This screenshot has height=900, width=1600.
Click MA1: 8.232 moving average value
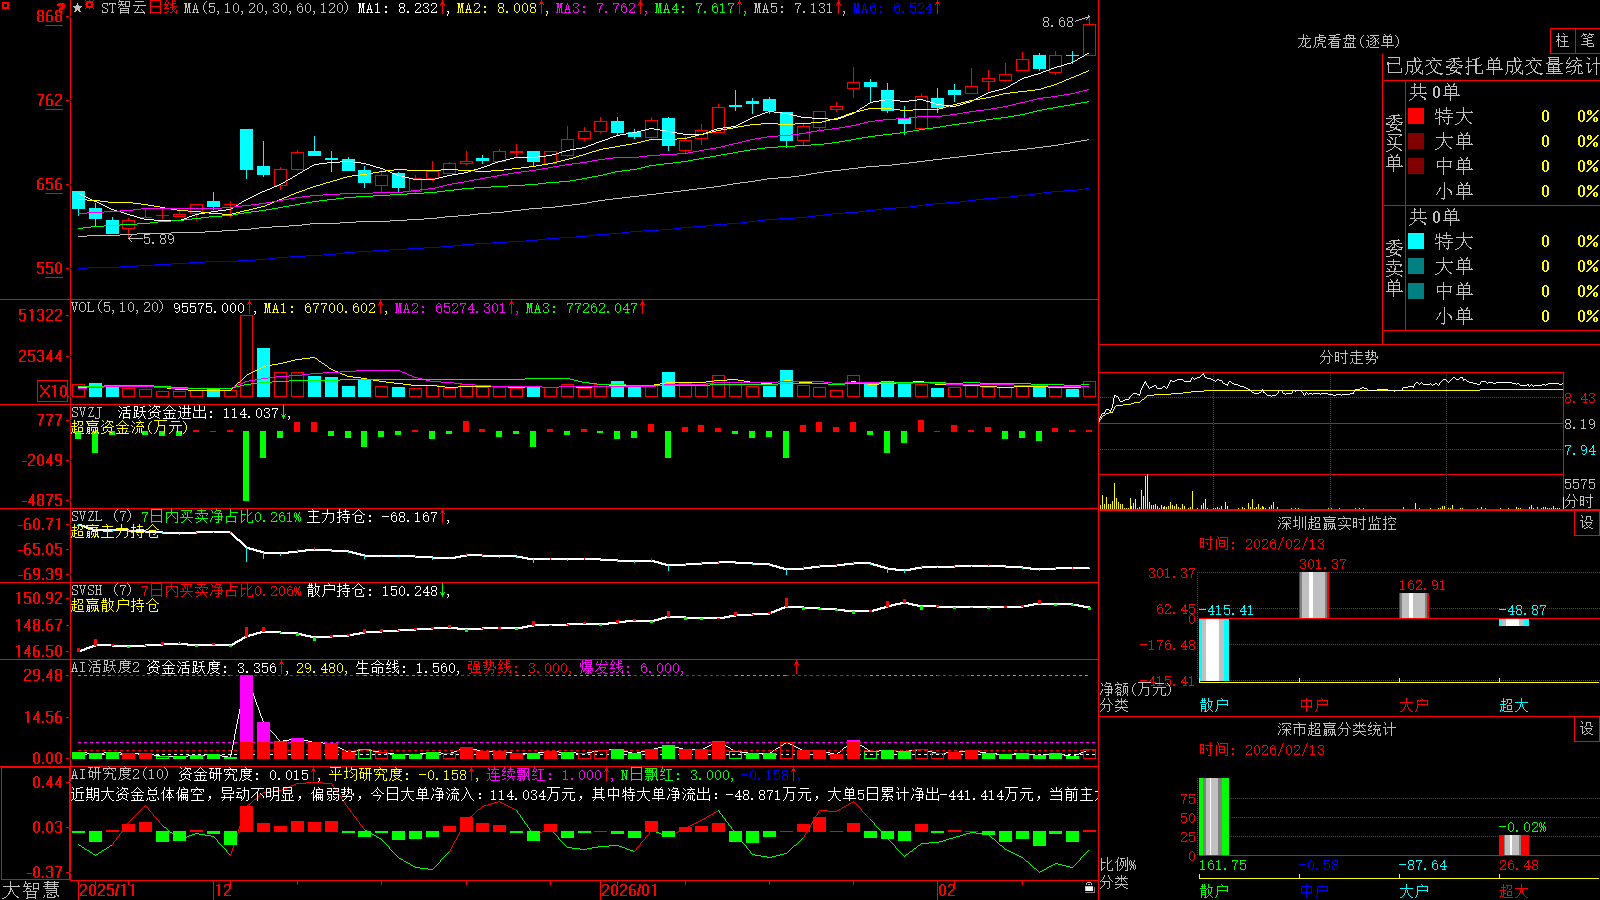(401, 8)
